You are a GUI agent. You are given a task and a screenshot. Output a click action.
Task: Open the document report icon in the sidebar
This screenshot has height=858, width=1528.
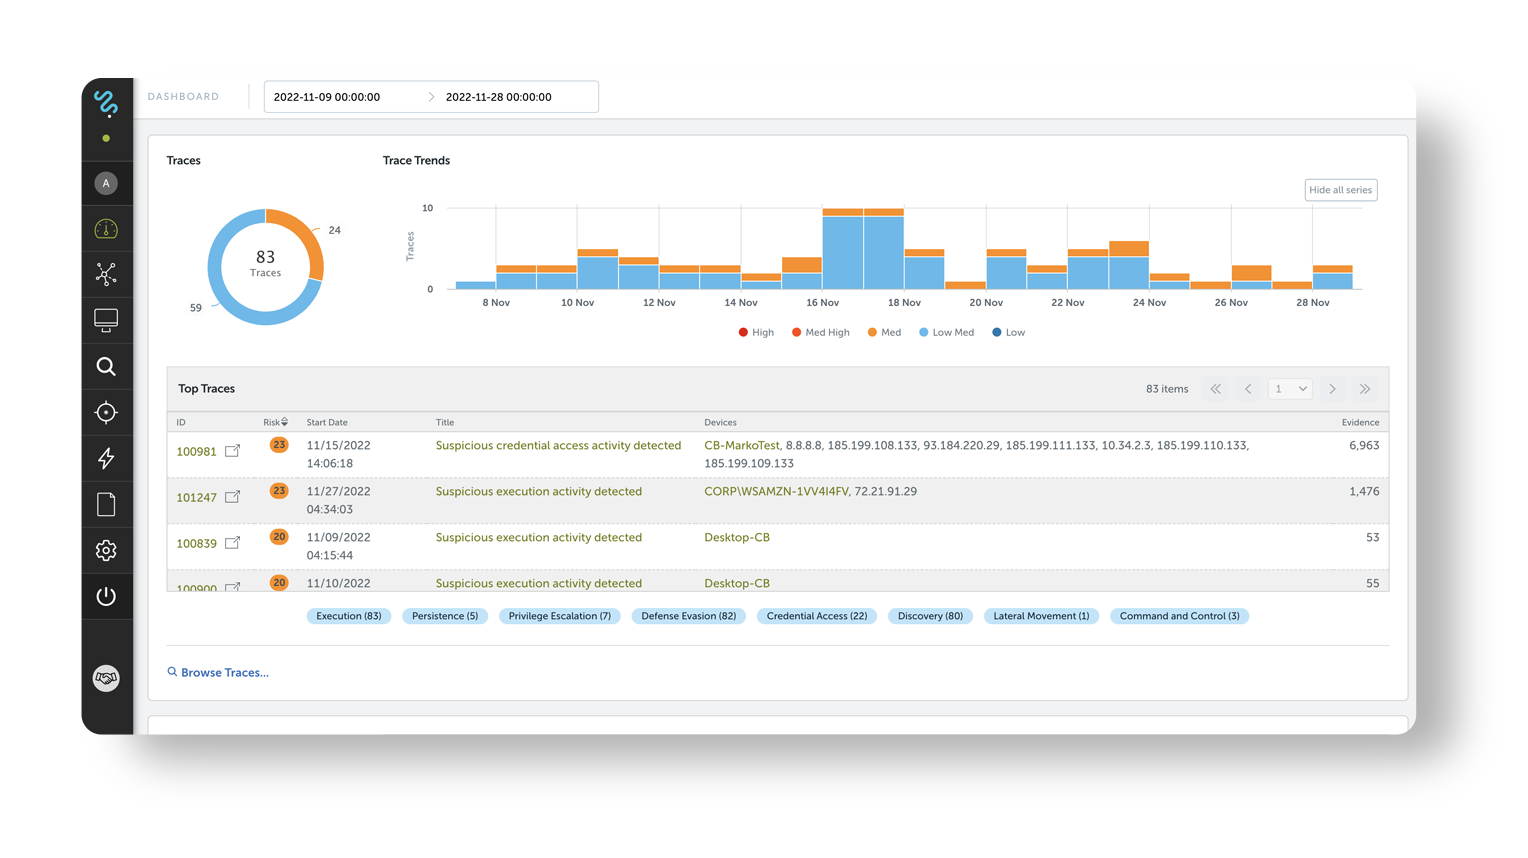106,504
